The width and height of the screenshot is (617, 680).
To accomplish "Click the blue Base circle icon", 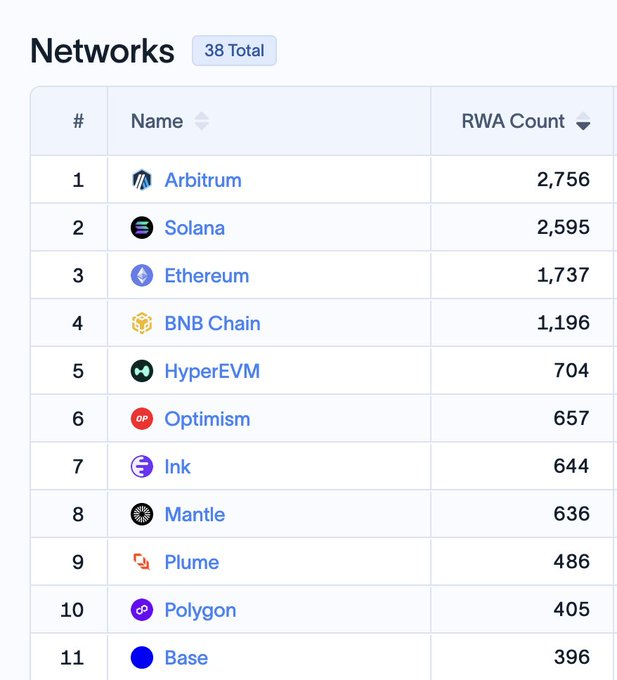I will click(142, 657).
